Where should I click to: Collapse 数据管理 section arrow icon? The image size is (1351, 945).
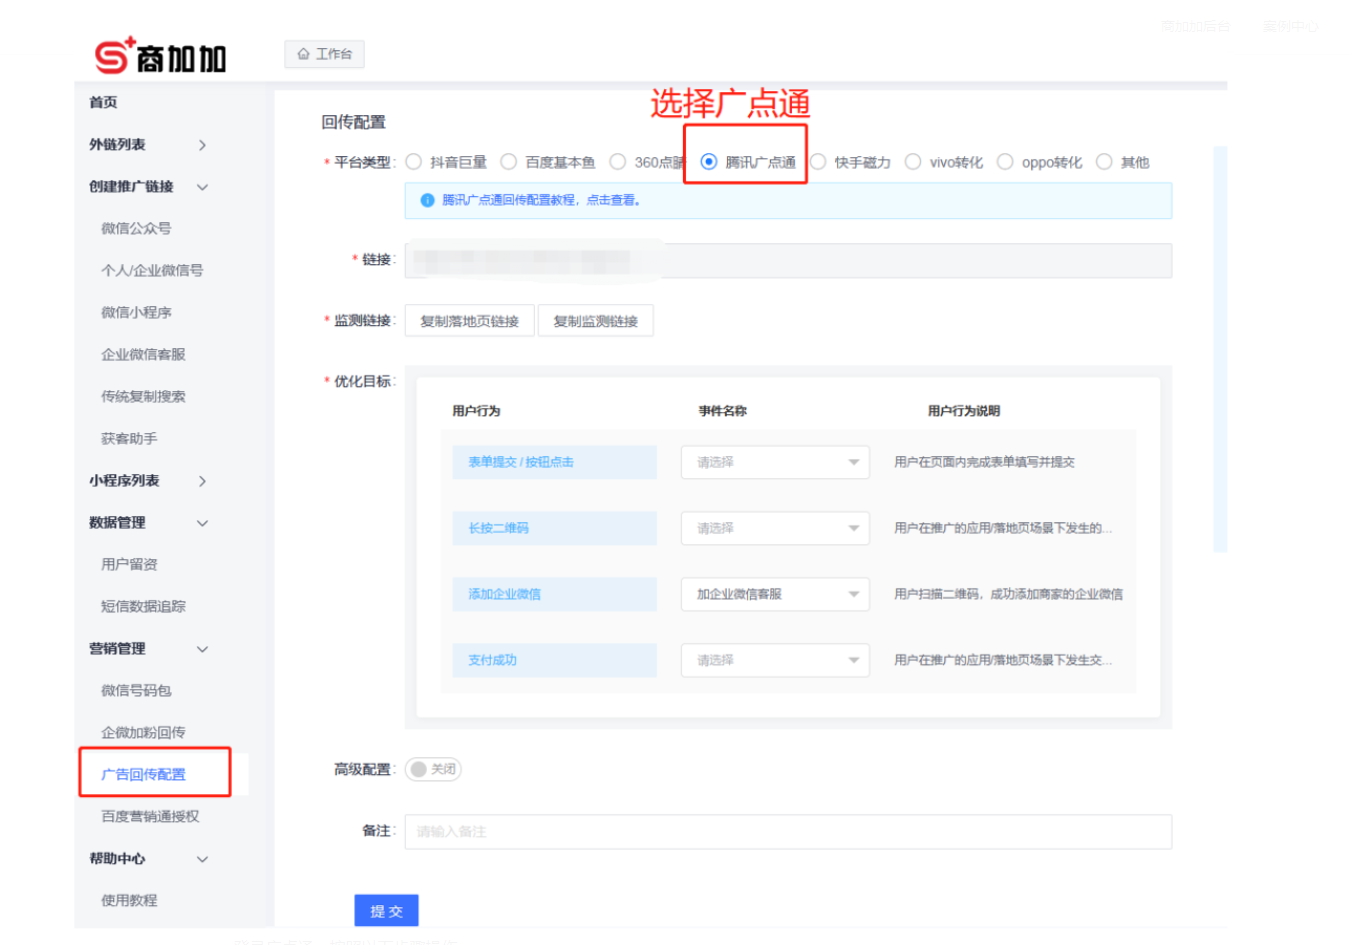pos(202,523)
